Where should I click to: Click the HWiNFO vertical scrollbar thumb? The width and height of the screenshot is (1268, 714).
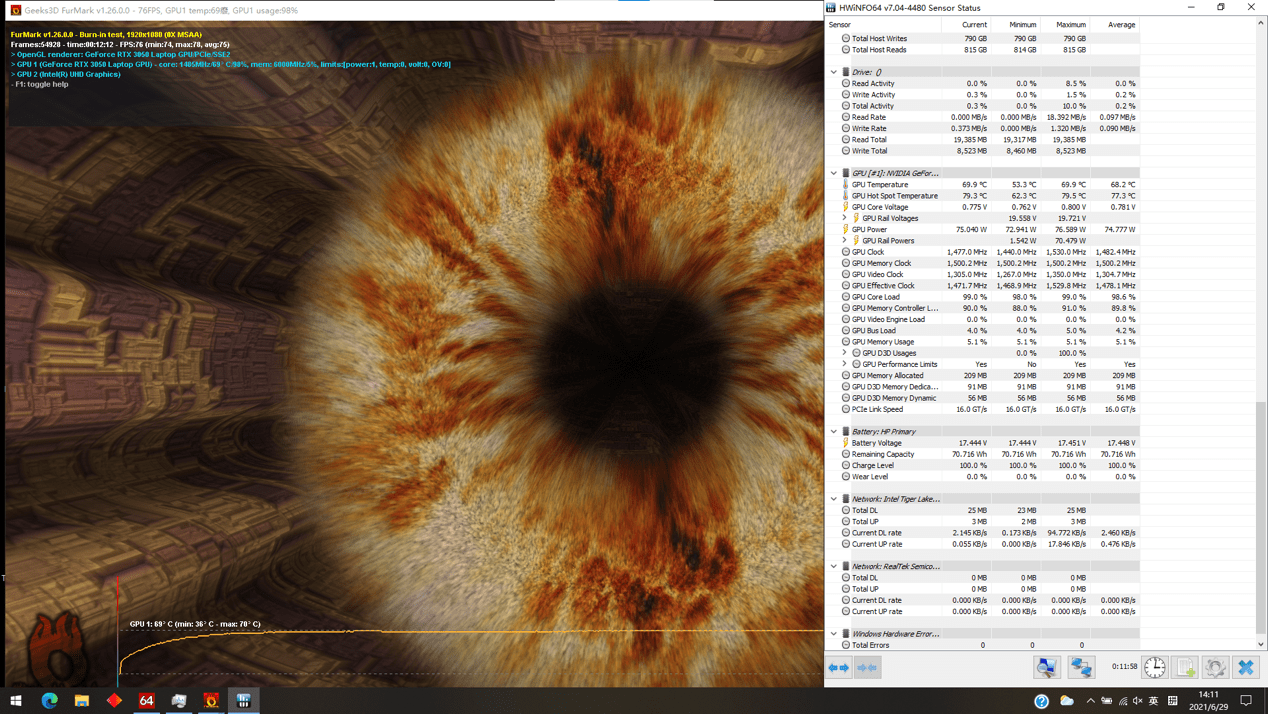click(x=1261, y=517)
